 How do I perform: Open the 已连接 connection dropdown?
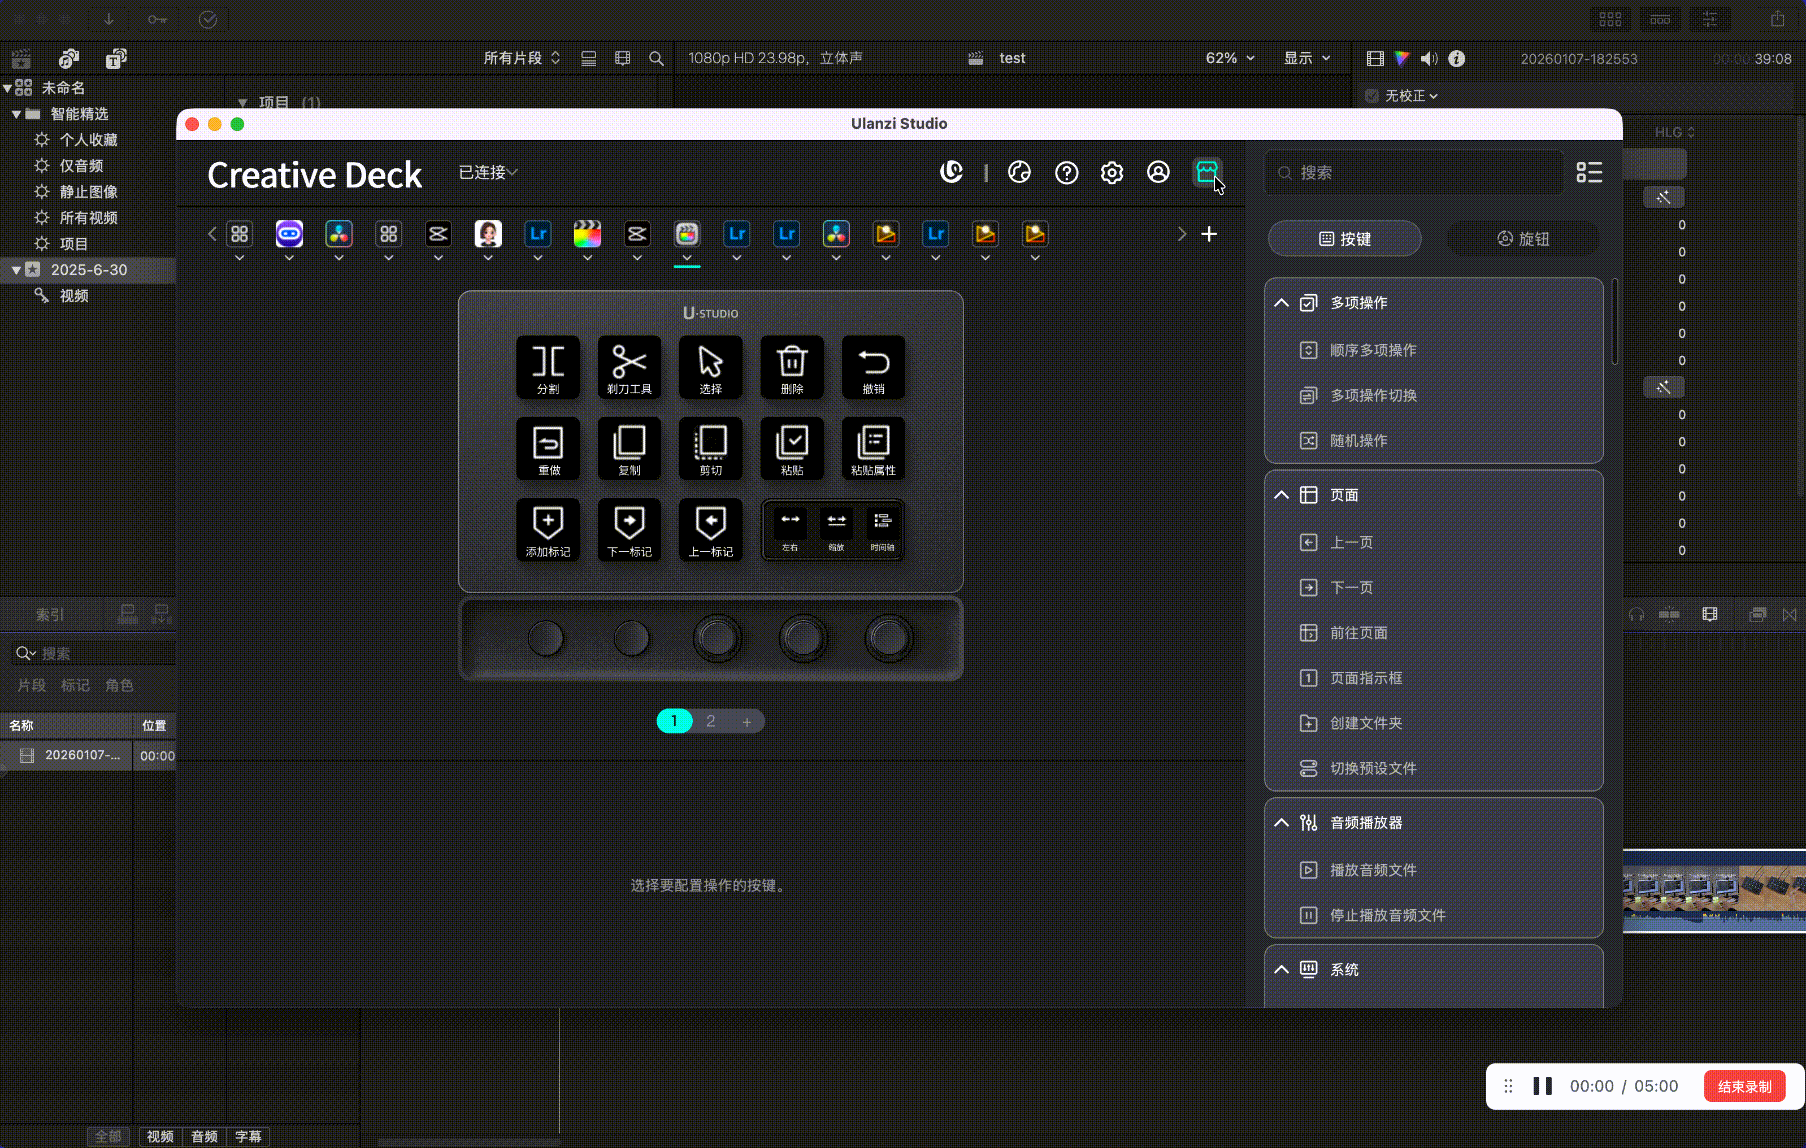(x=487, y=172)
